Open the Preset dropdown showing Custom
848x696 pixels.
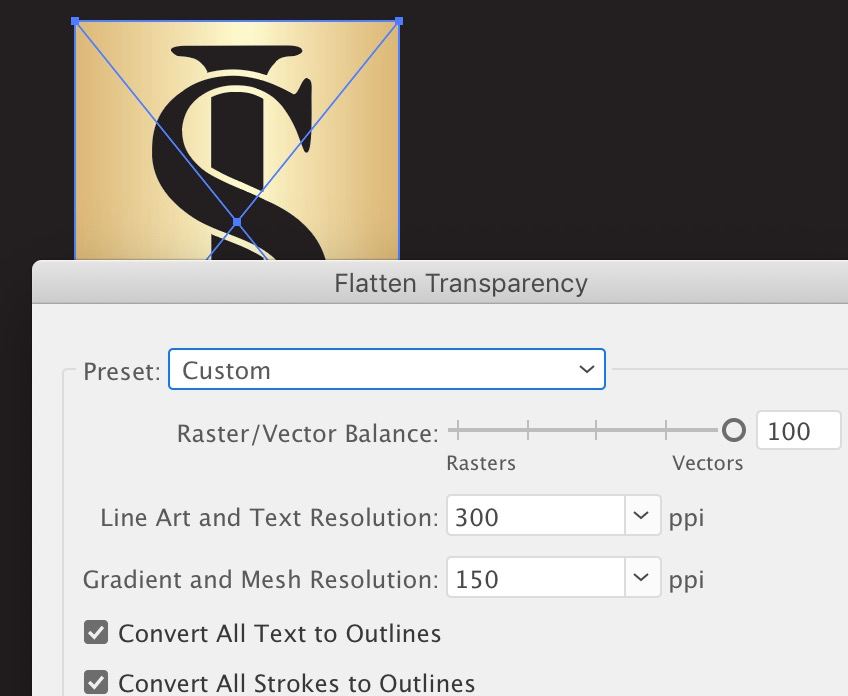coord(386,370)
